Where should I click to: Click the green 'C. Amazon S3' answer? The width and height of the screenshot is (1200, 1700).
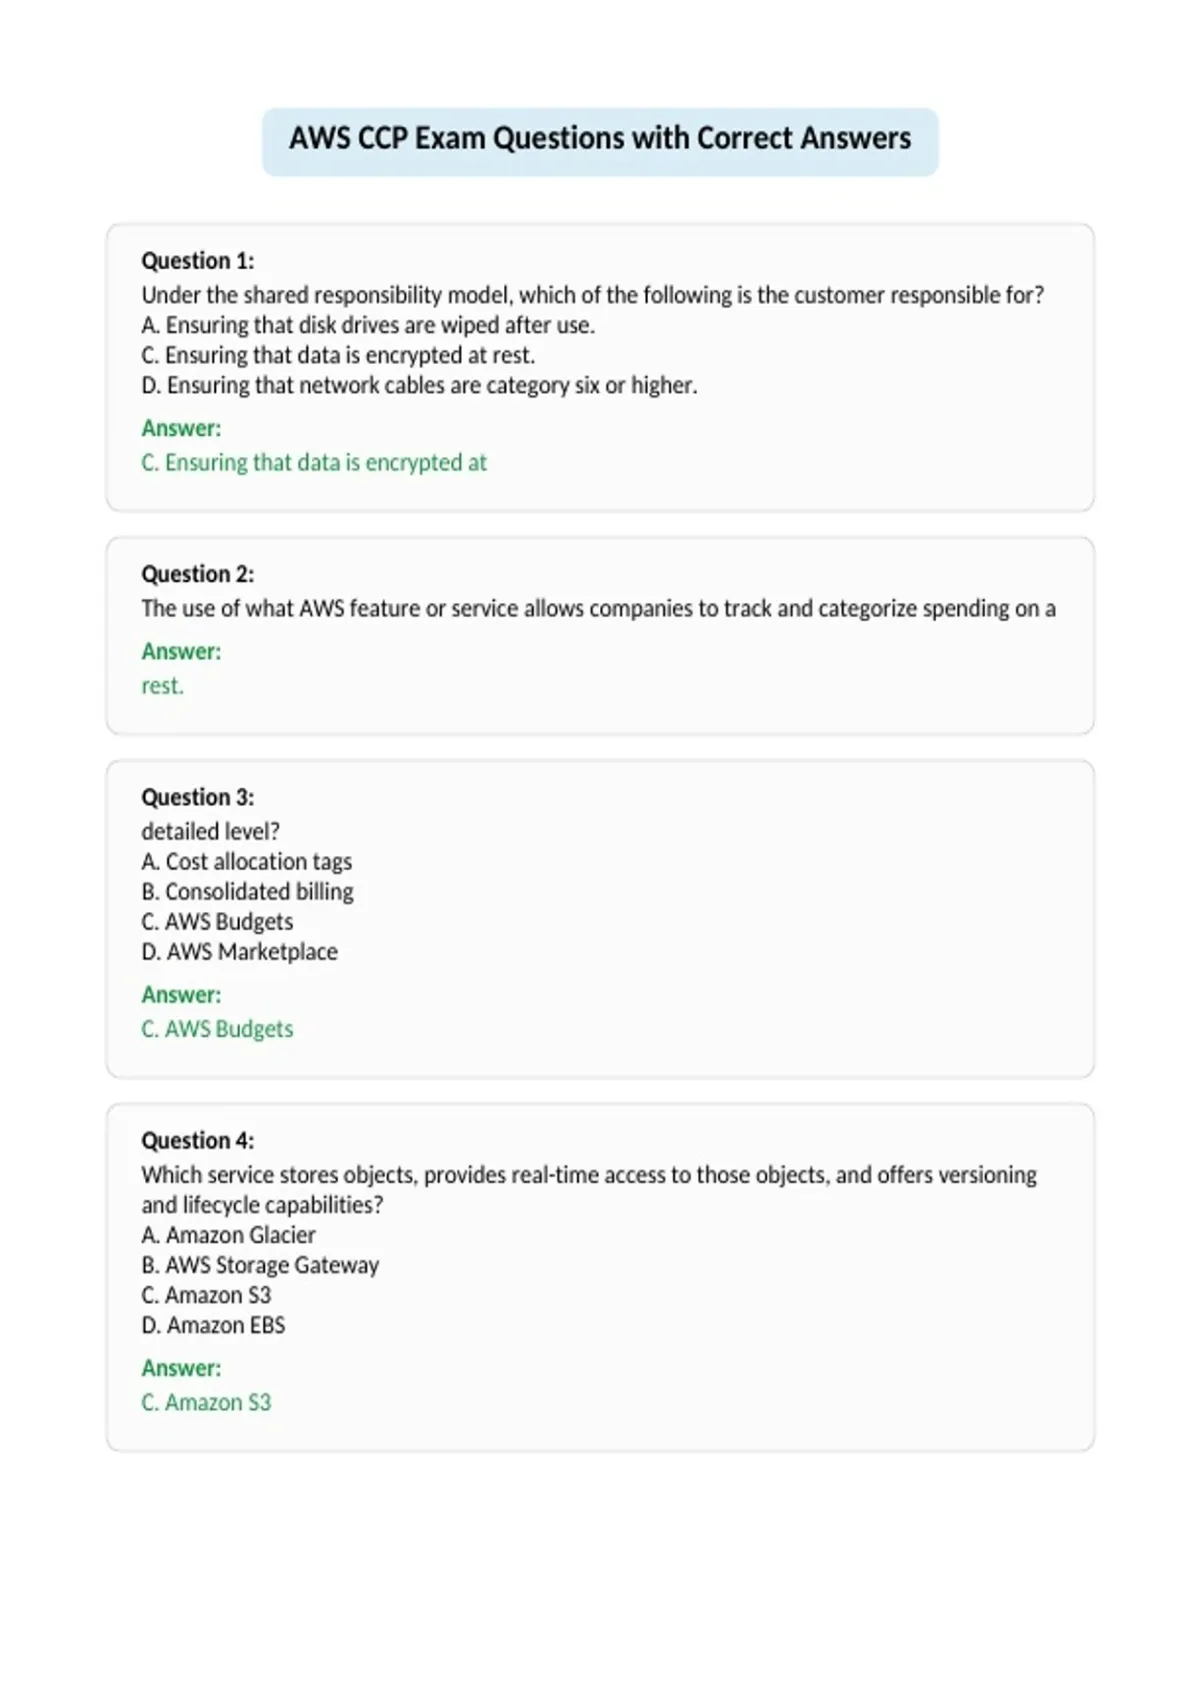click(206, 1402)
